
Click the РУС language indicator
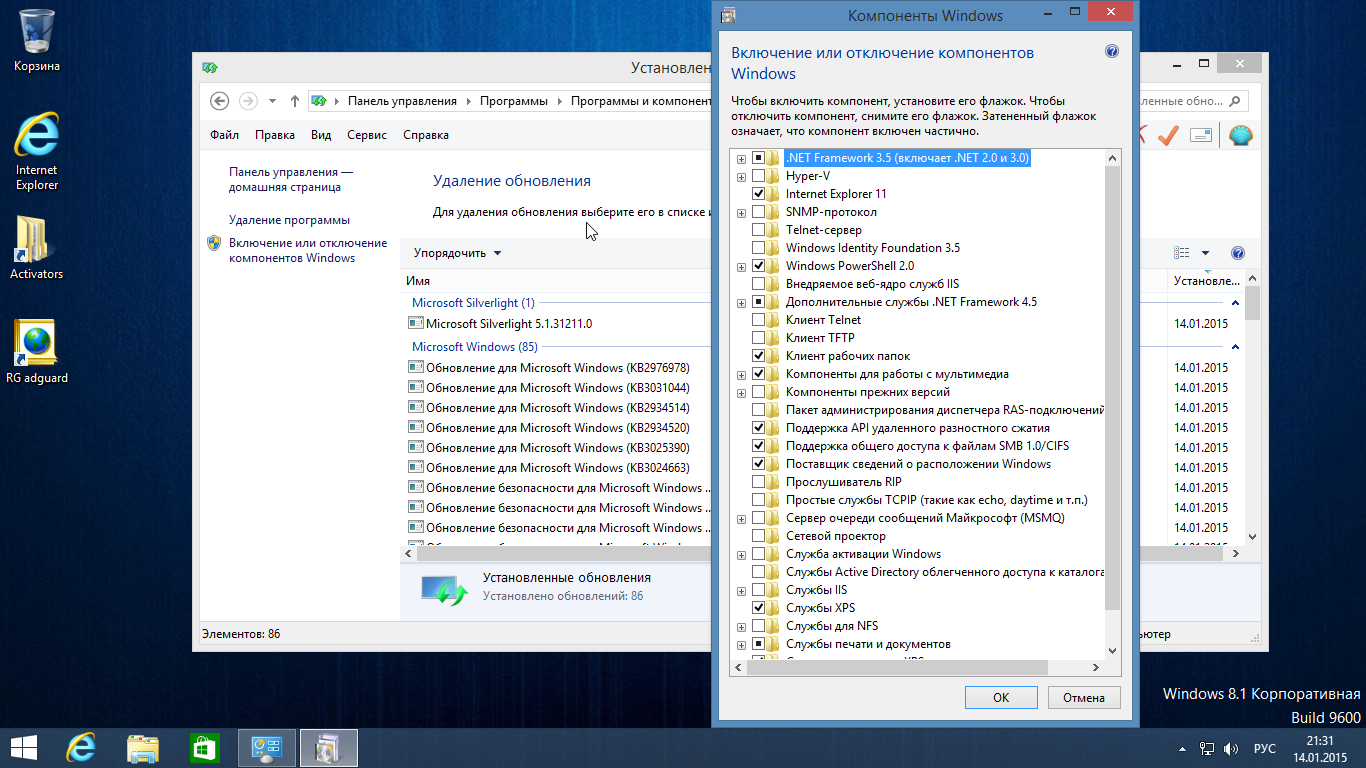point(1265,748)
